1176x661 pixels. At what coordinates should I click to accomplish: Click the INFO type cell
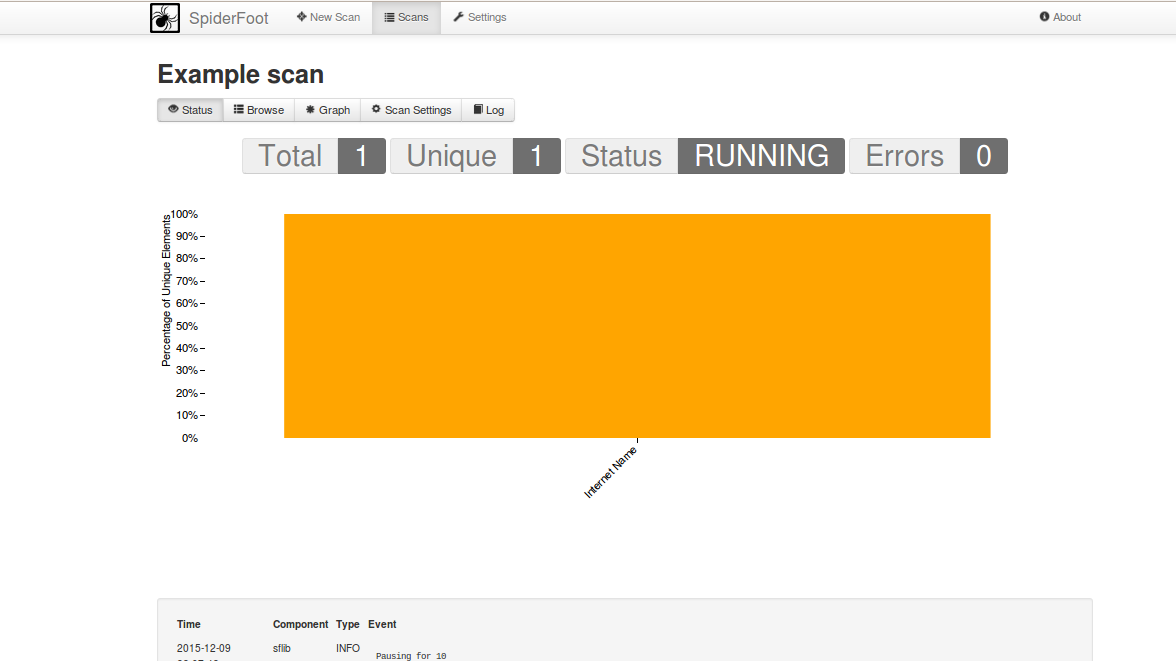click(348, 648)
